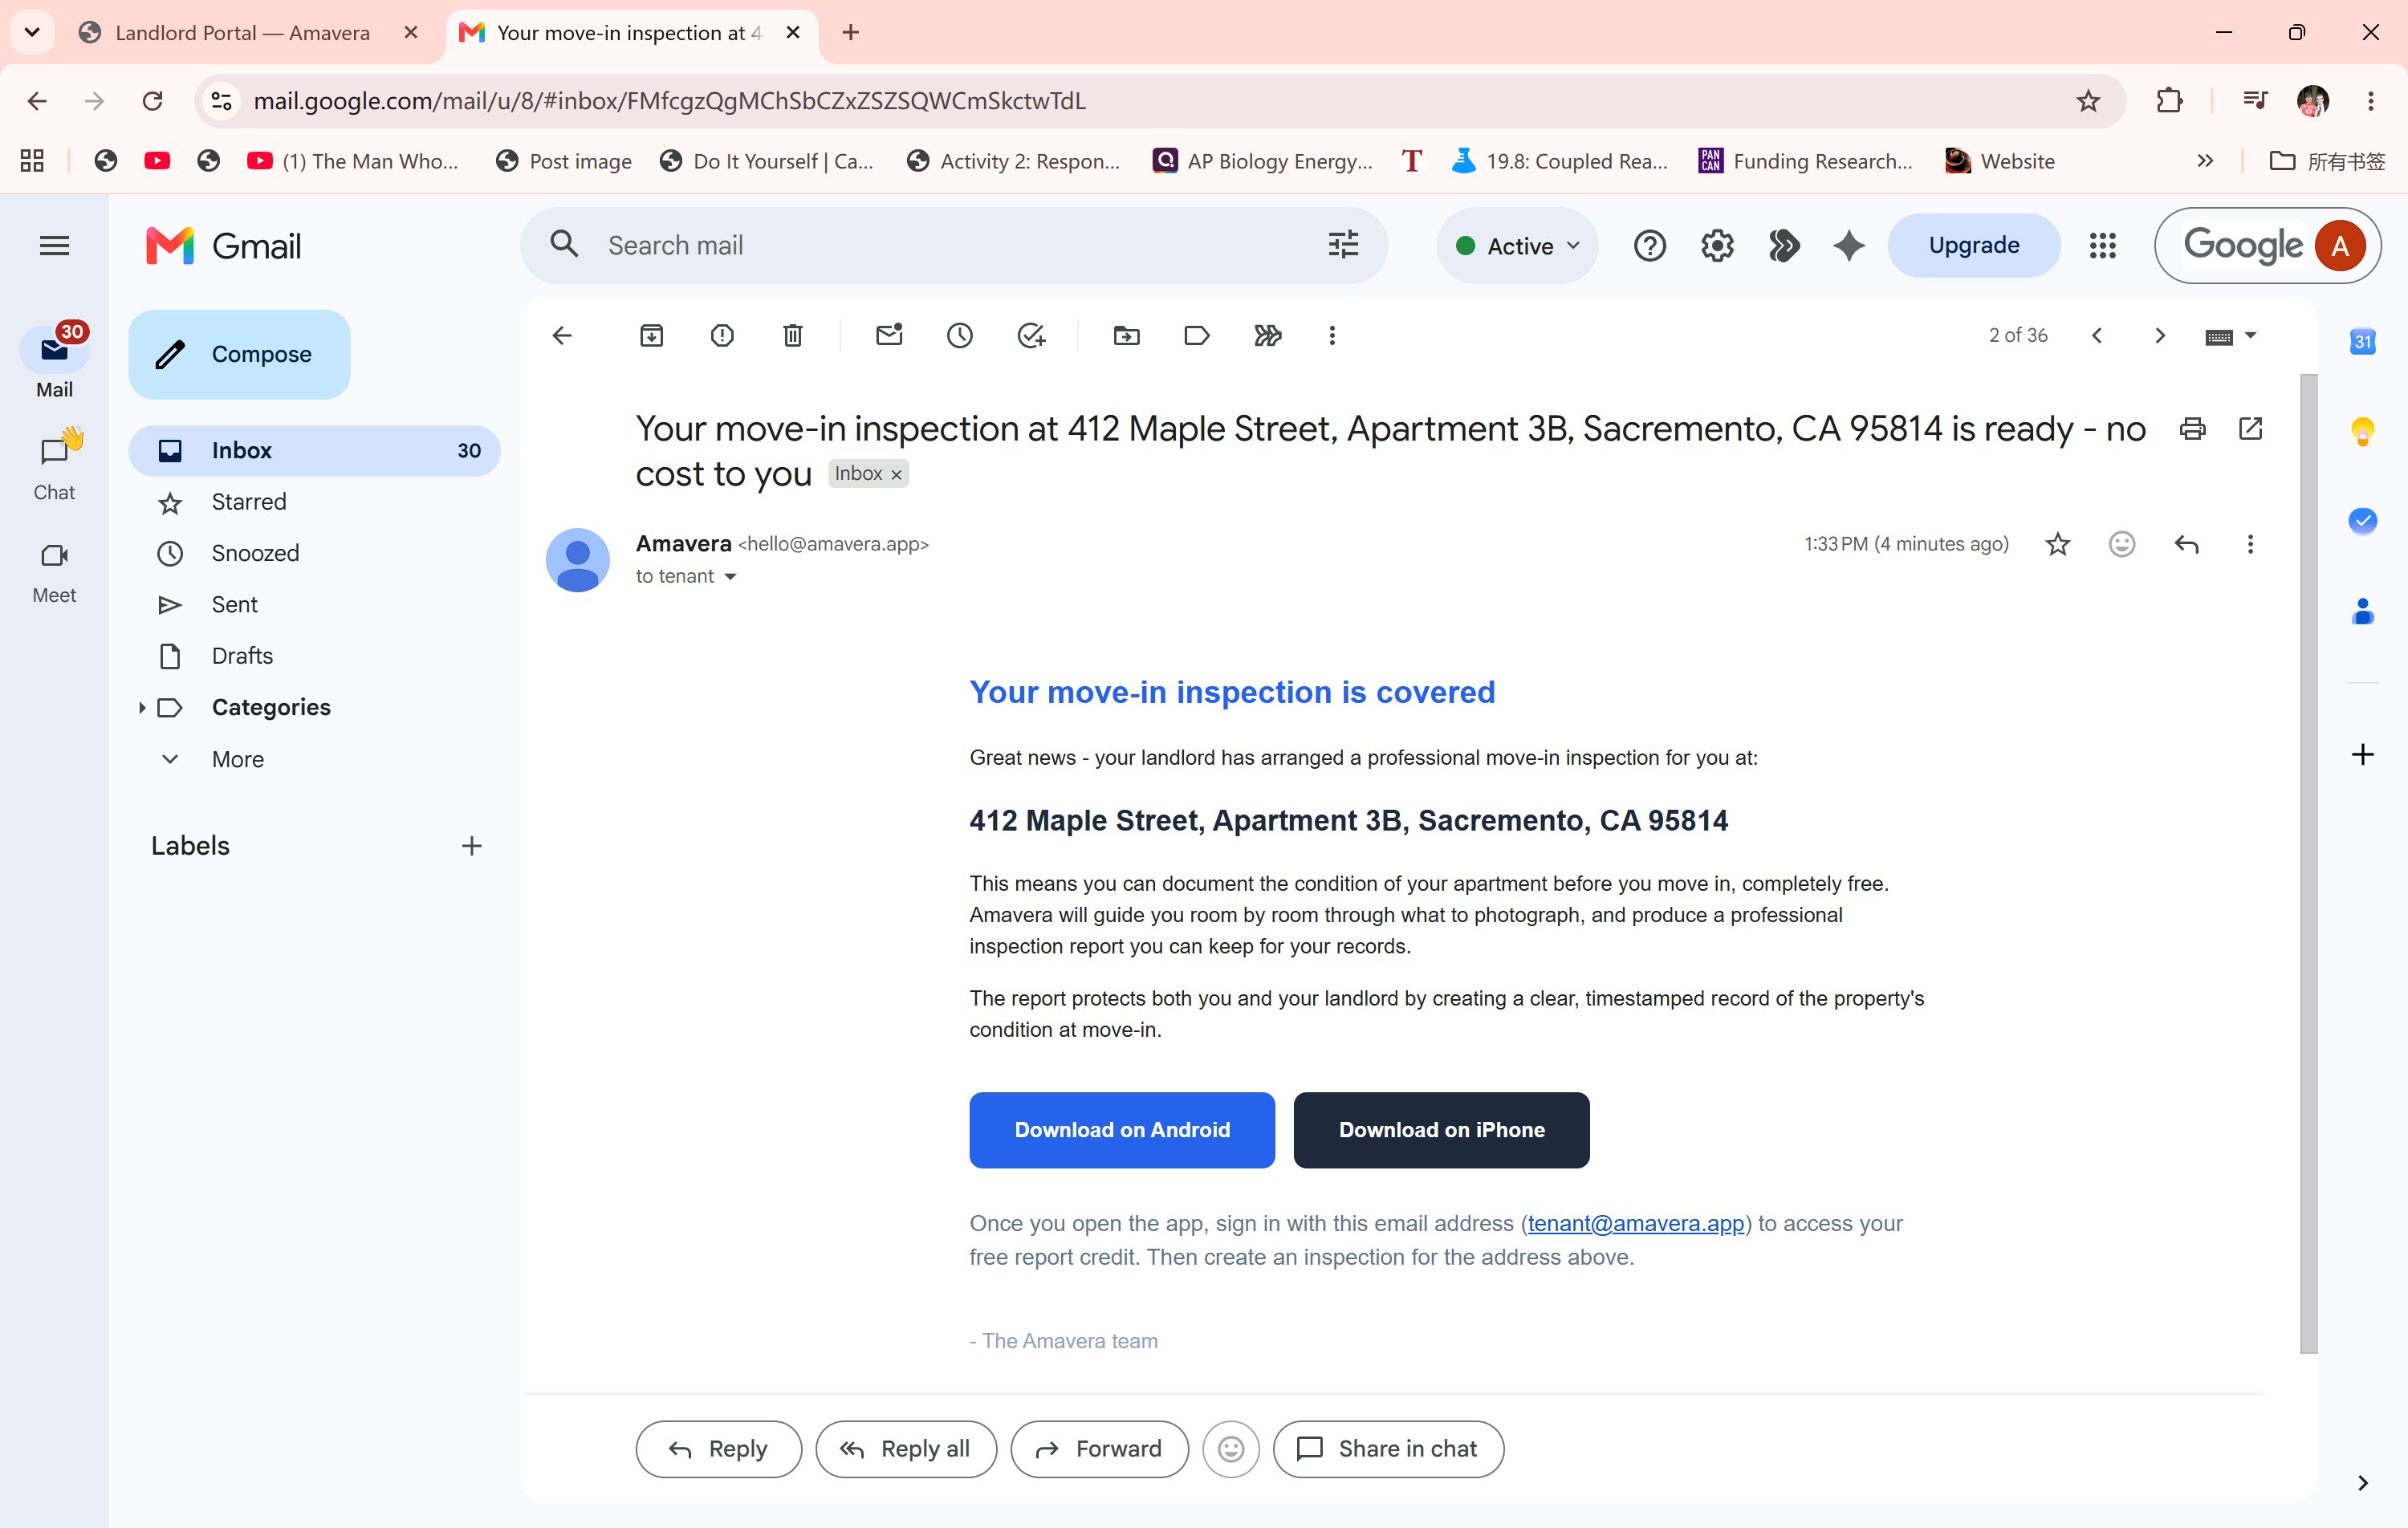Compose a new email
The height and width of the screenshot is (1528, 2408).
tap(240, 354)
